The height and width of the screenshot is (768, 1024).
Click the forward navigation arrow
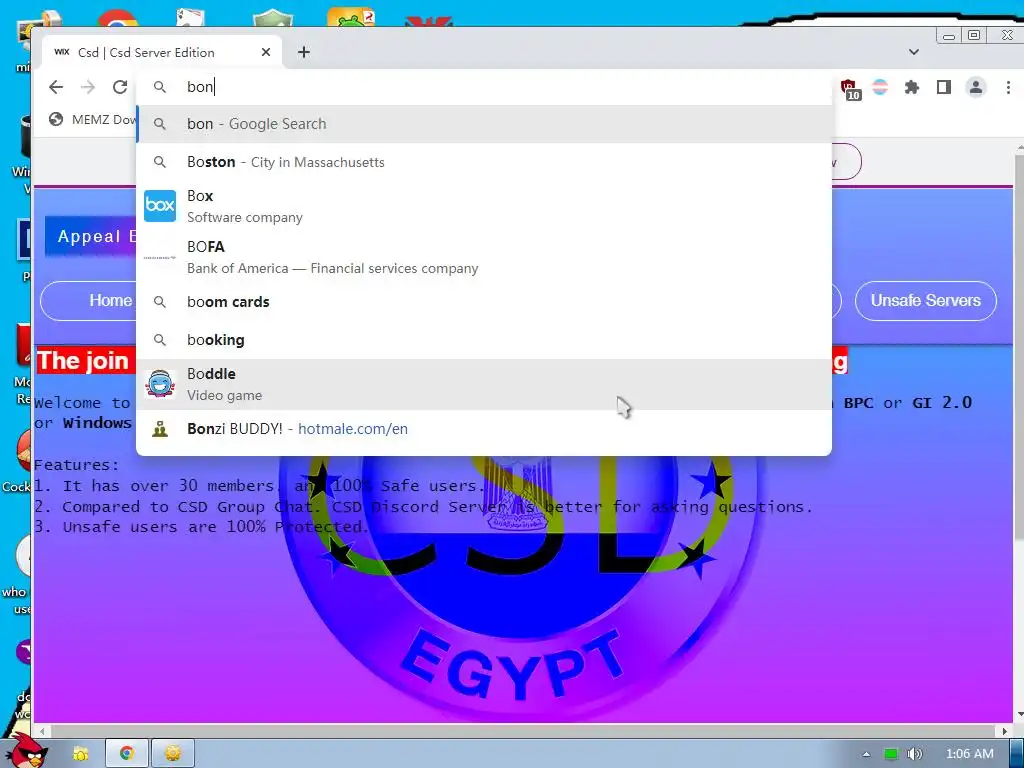point(88,87)
